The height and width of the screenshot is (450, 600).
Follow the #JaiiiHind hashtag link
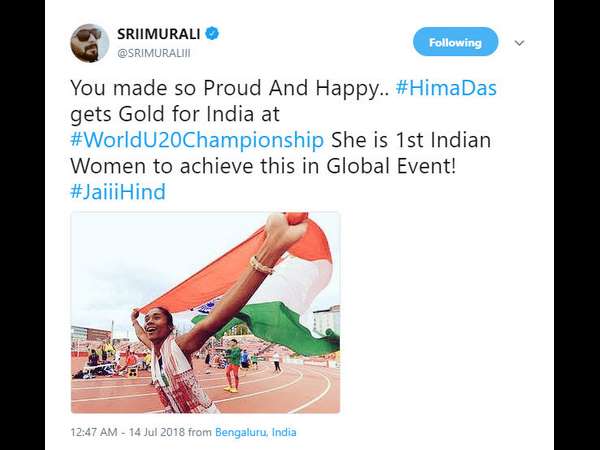click(x=118, y=192)
